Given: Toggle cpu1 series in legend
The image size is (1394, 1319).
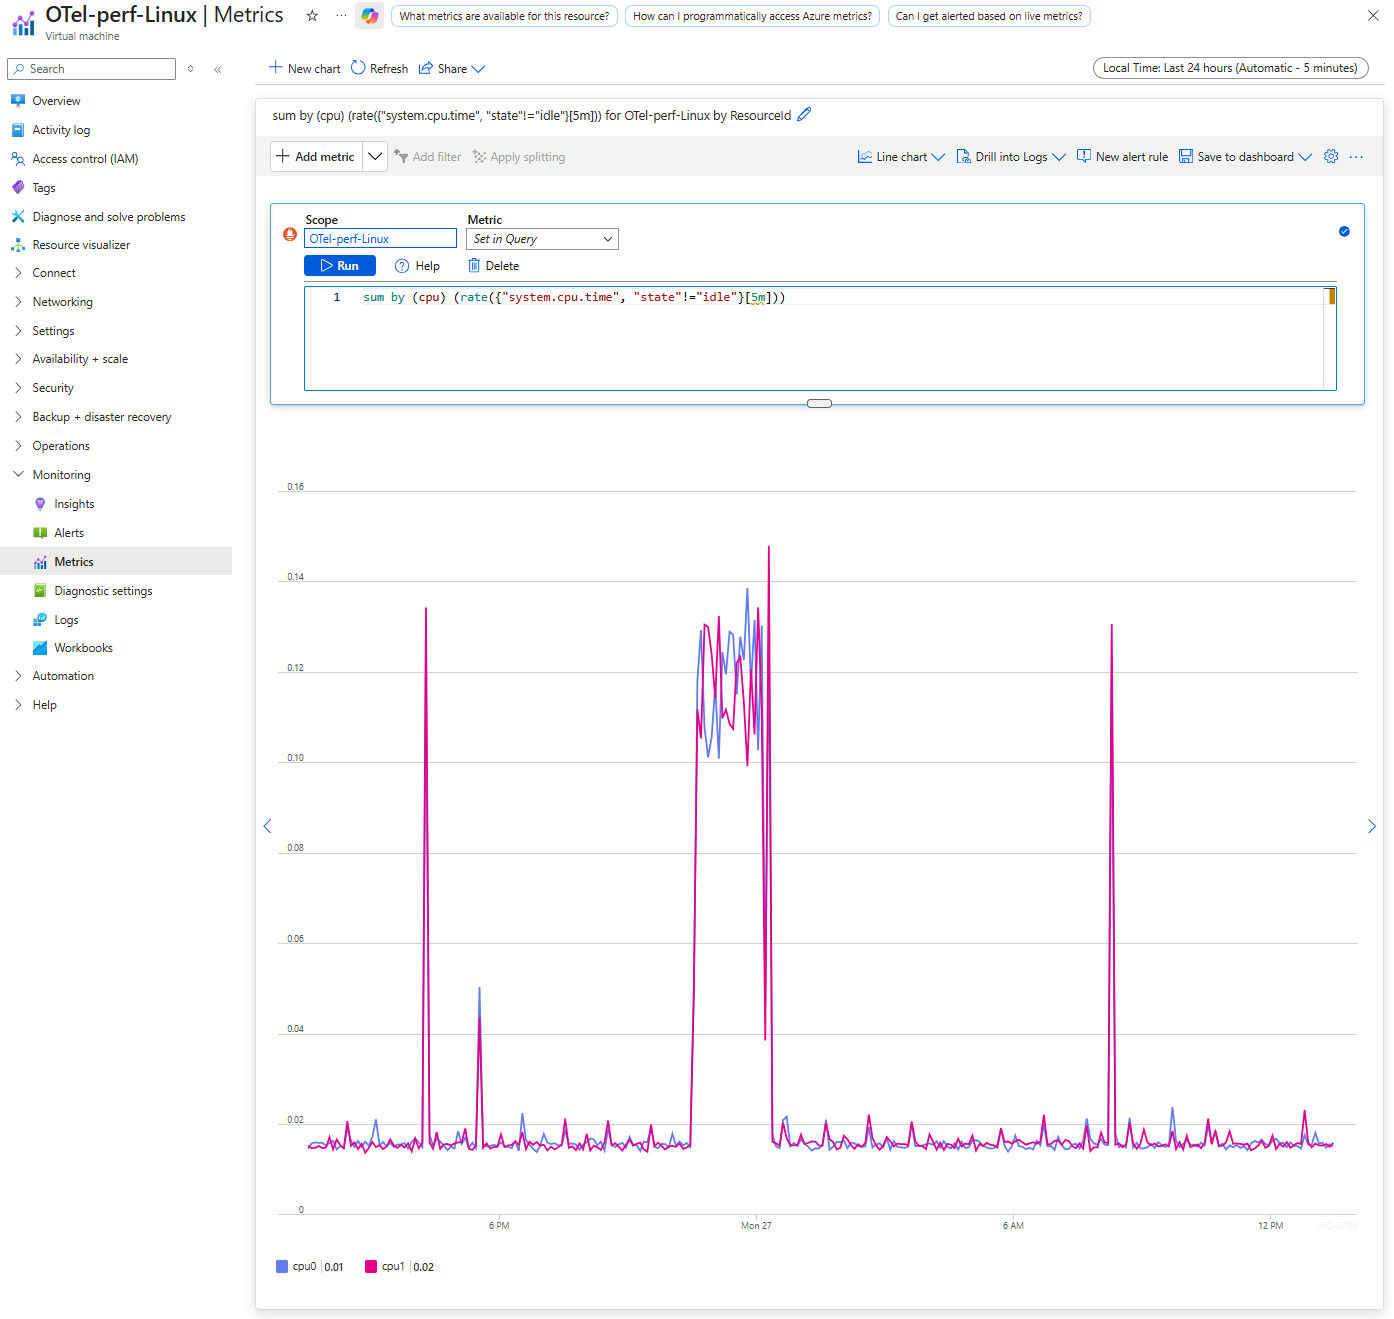Looking at the screenshot, I should (x=393, y=1267).
